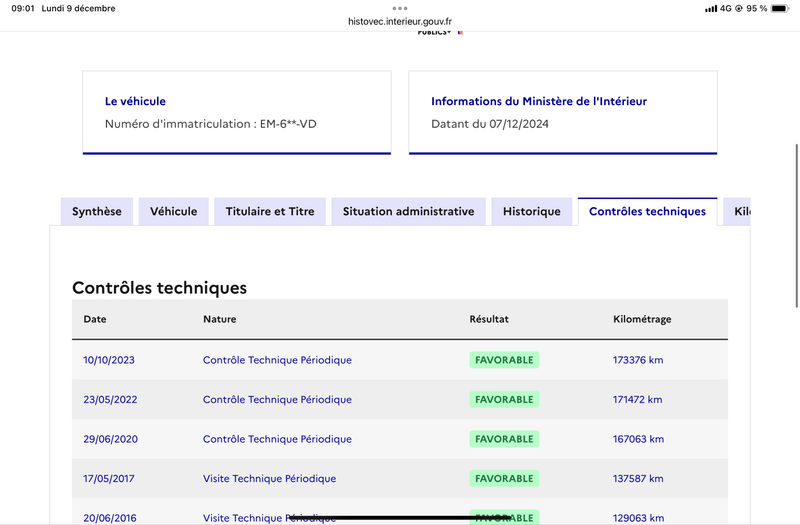Click FAVORABLE badge in the 29/06/2020 row
Image resolution: width=800 pixels, height=525 pixels.
coord(504,439)
